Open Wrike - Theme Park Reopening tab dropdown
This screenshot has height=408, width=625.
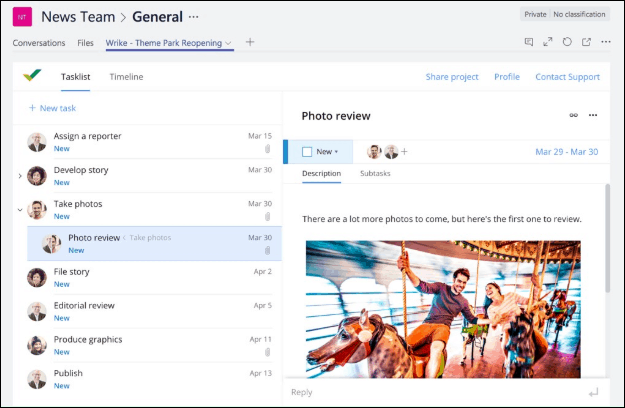point(228,43)
